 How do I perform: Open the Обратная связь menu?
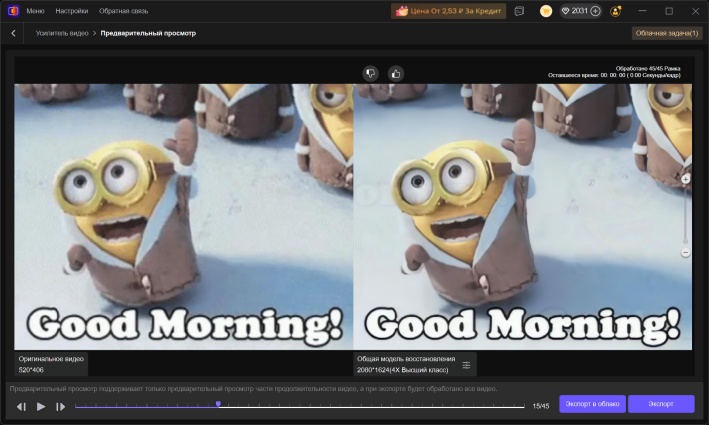click(123, 11)
